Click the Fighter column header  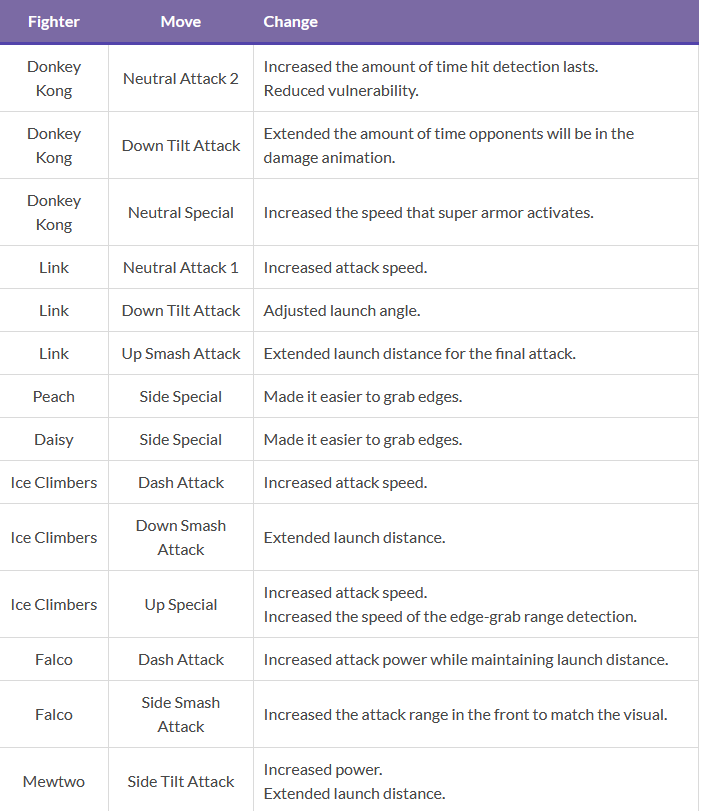pos(54,22)
